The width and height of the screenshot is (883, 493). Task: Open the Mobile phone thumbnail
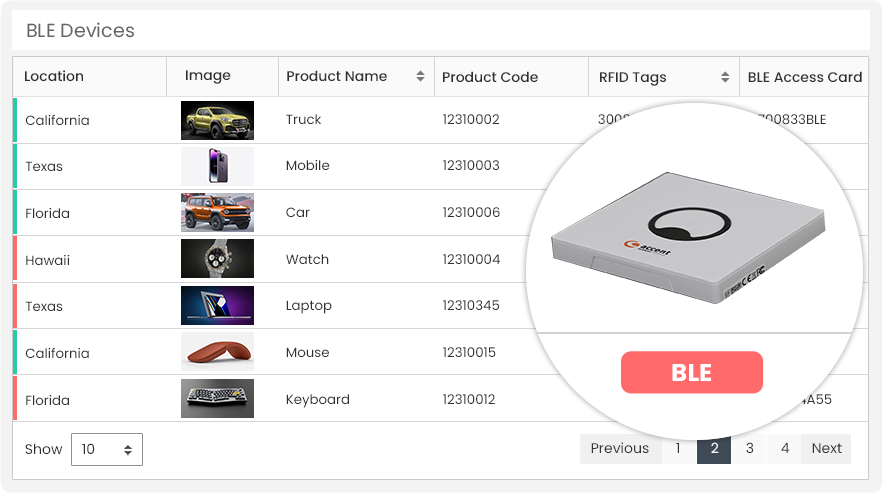pyautogui.click(x=217, y=166)
